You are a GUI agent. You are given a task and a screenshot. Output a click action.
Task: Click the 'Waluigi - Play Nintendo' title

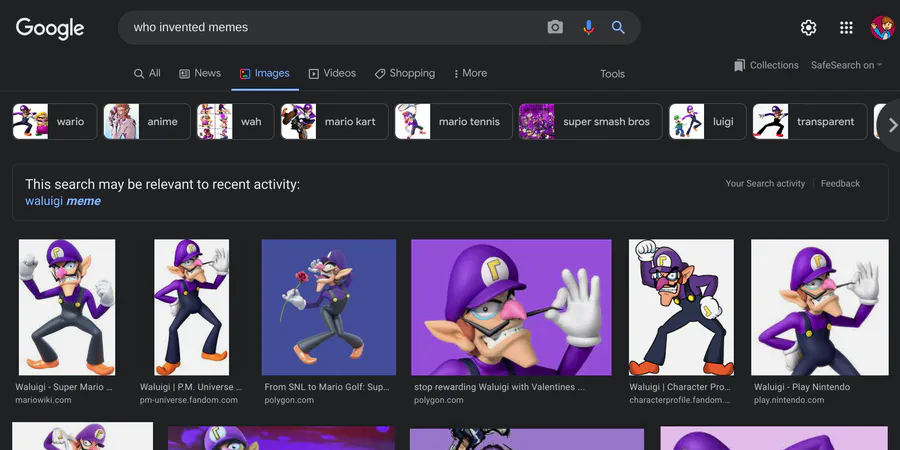pos(802,387)
